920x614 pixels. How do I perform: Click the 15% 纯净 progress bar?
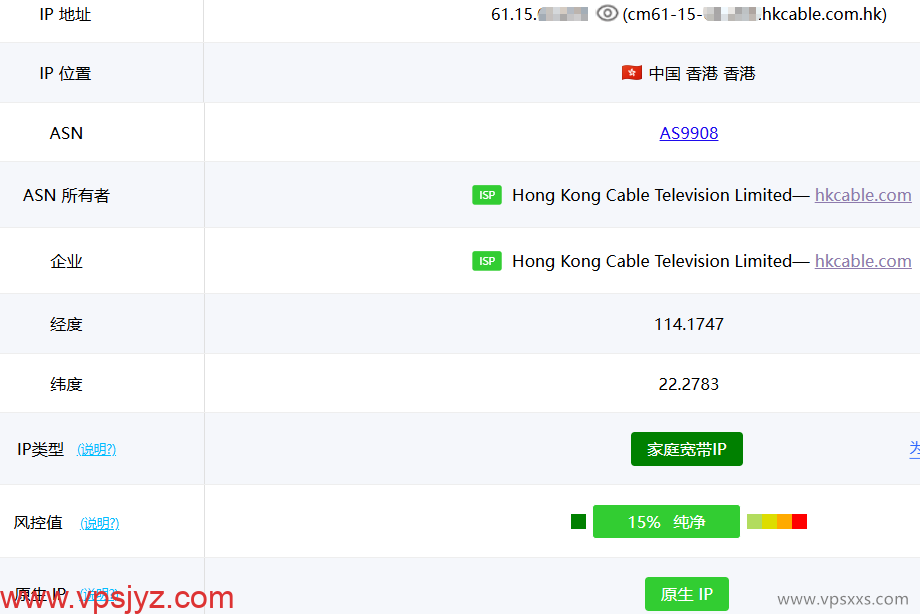click(666, 521)
